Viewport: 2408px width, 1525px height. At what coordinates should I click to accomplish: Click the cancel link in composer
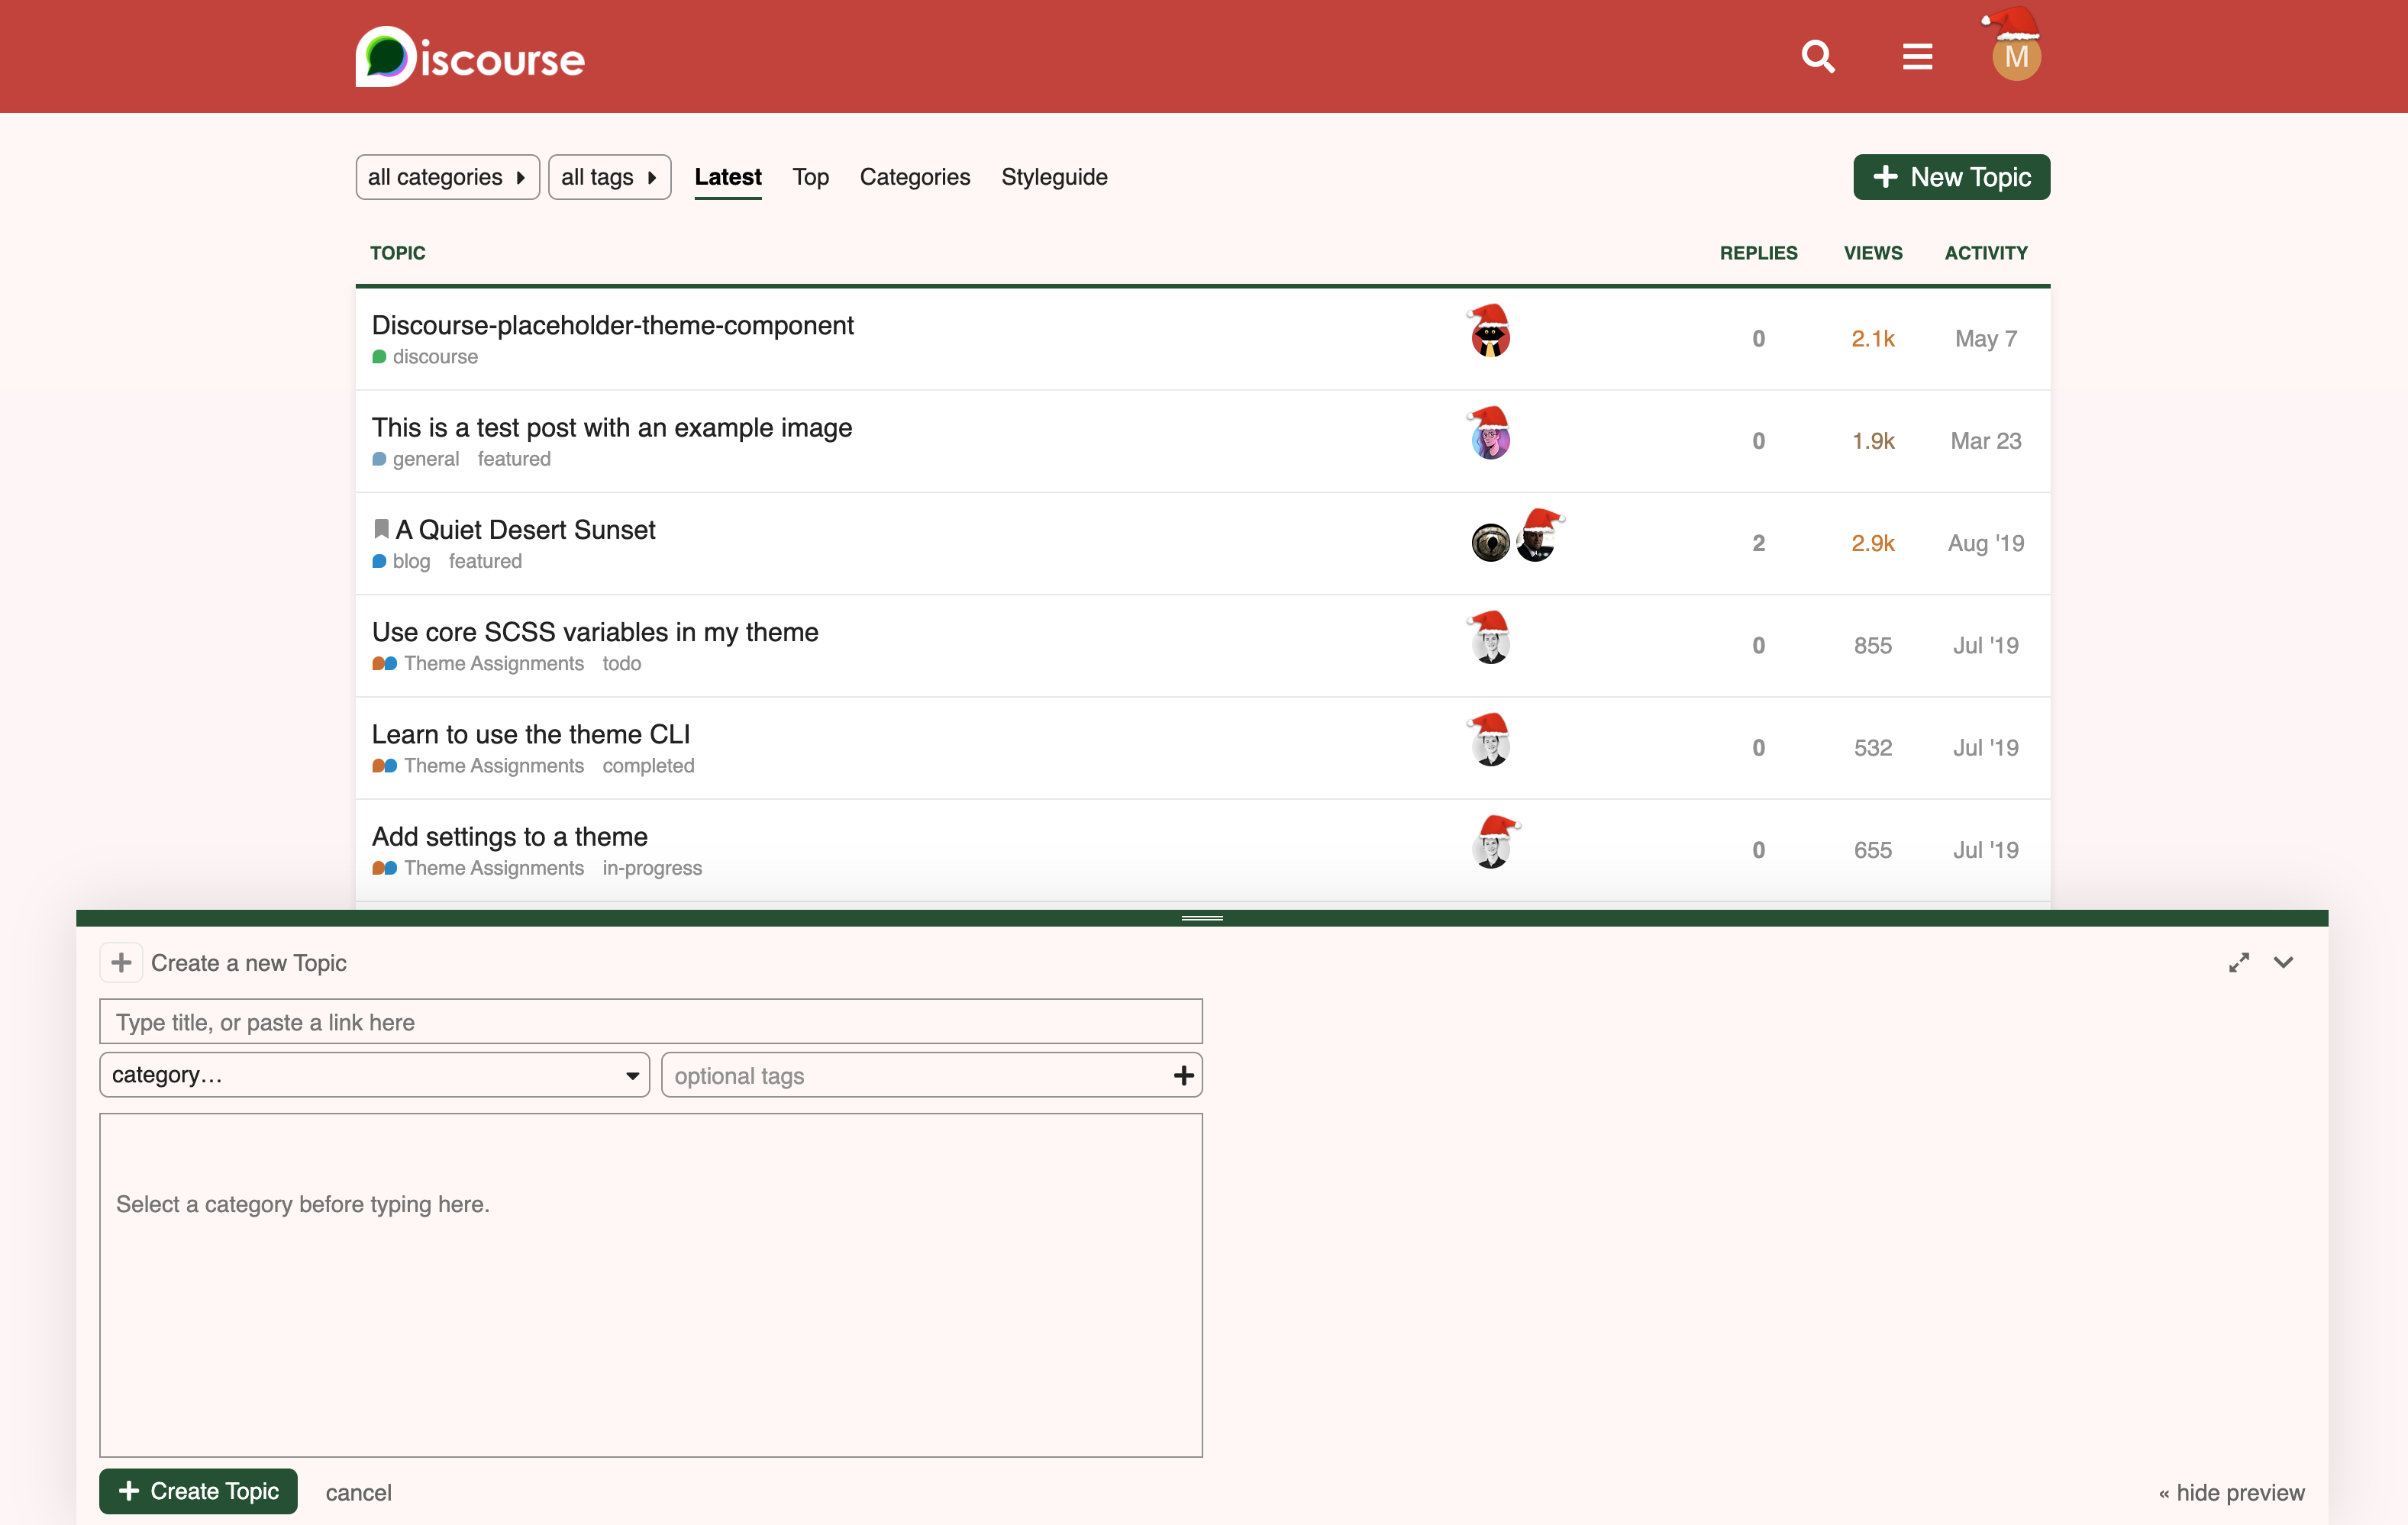[x=358, y=1492]
